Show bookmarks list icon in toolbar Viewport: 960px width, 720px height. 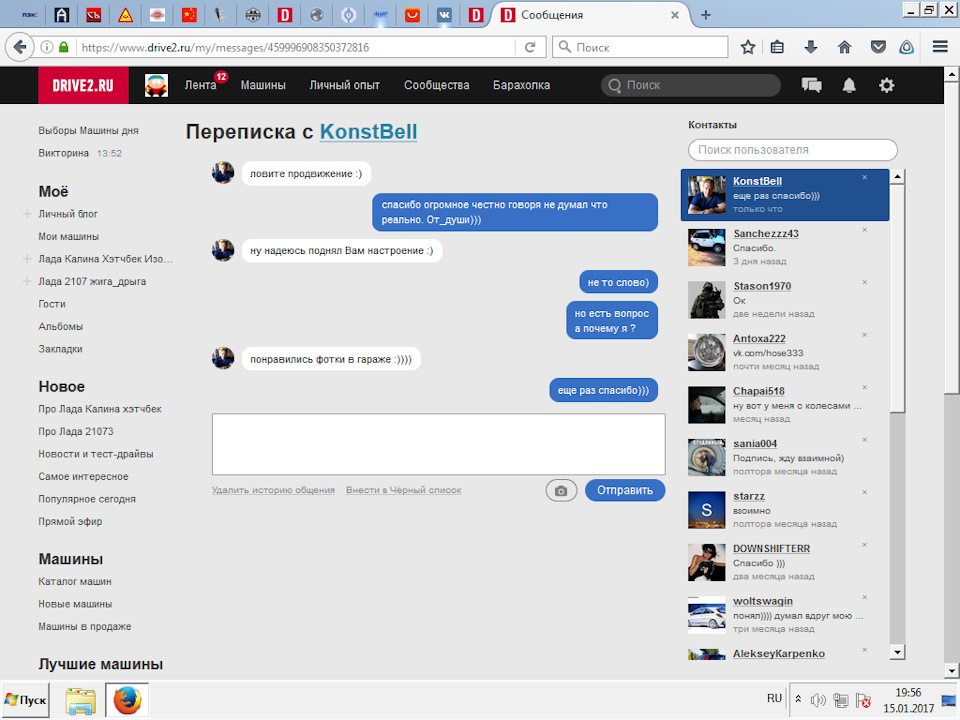(x=778, y=47)
